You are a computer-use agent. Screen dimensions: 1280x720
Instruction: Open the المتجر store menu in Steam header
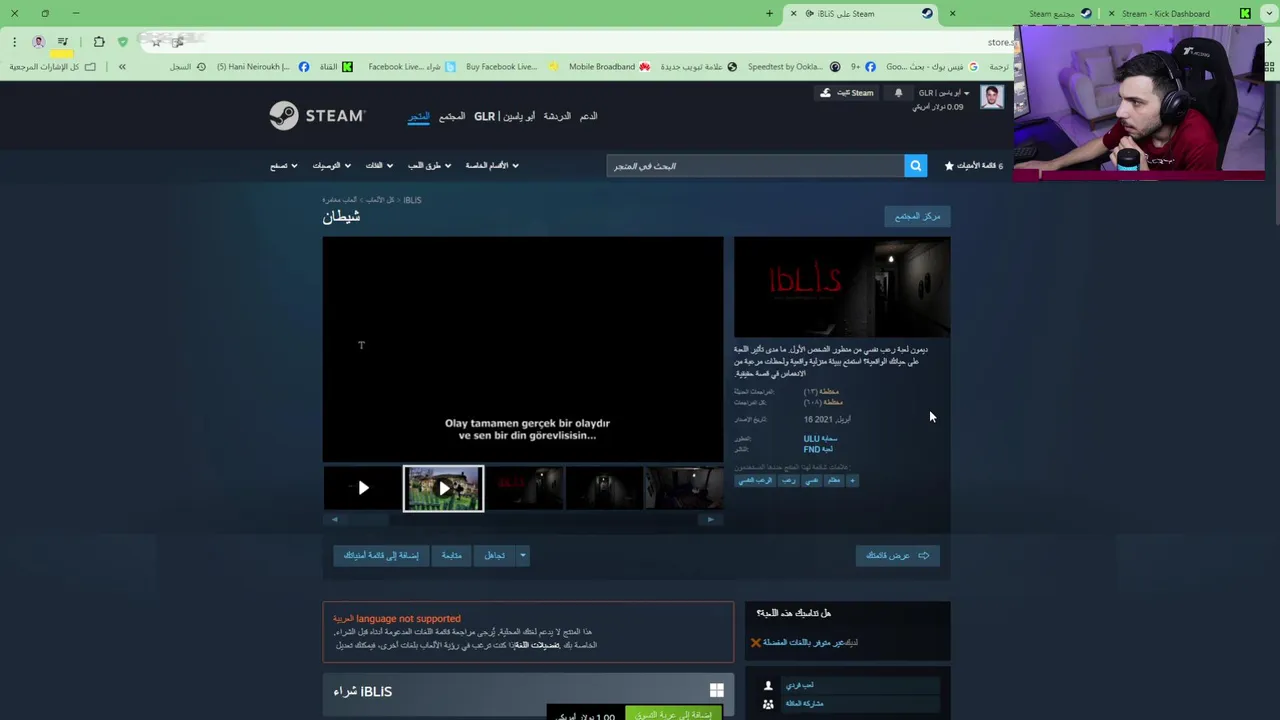(x=418, y=117)
